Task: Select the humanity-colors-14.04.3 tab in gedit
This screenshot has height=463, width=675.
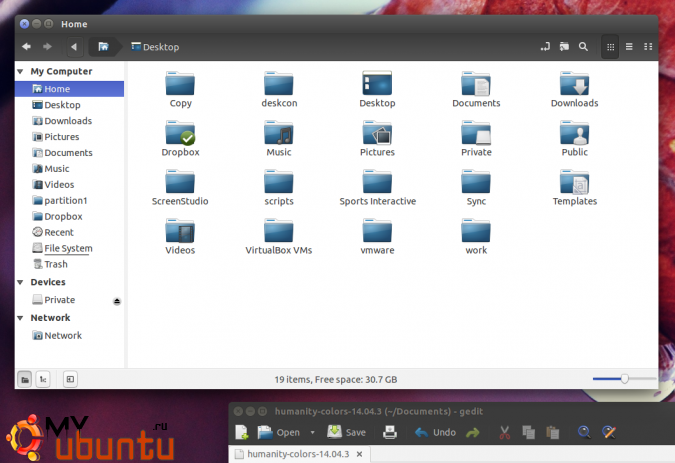Action: (298, 455)
